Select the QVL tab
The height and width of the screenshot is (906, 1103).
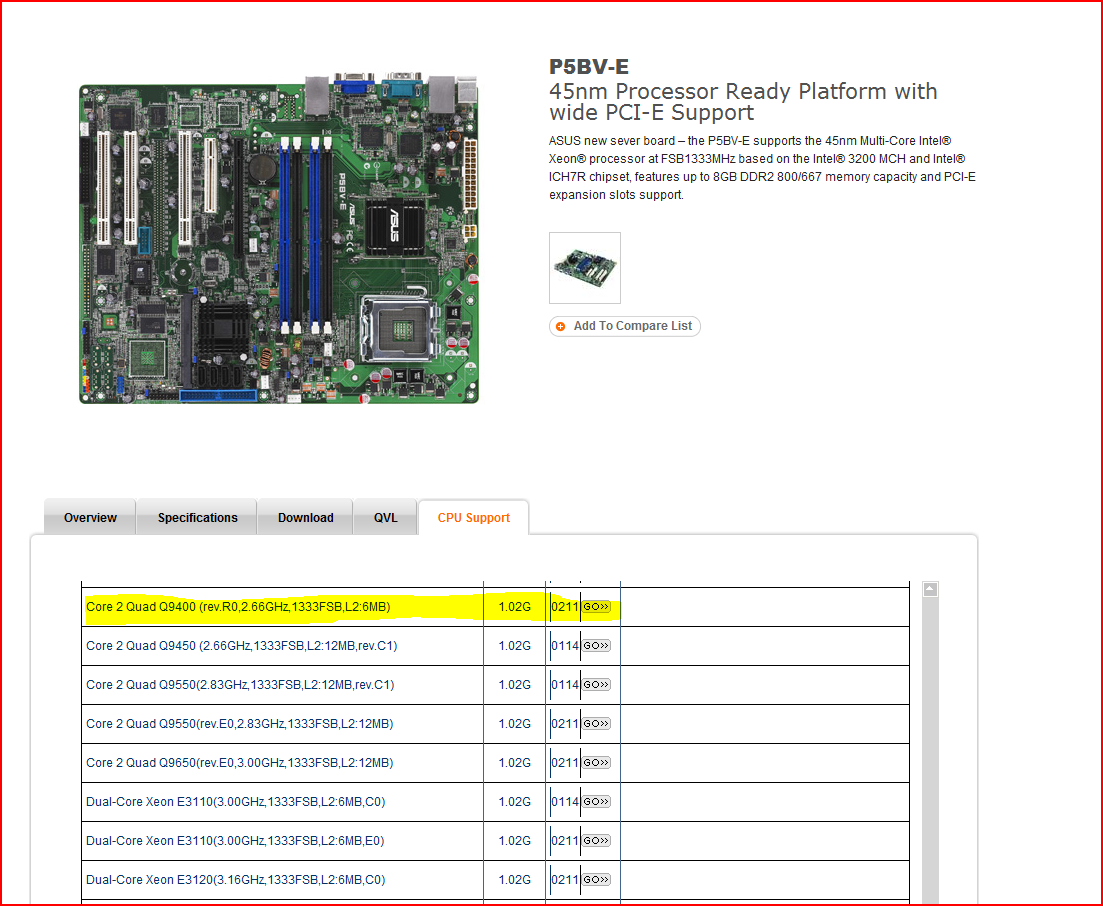(x=385, y=518)
